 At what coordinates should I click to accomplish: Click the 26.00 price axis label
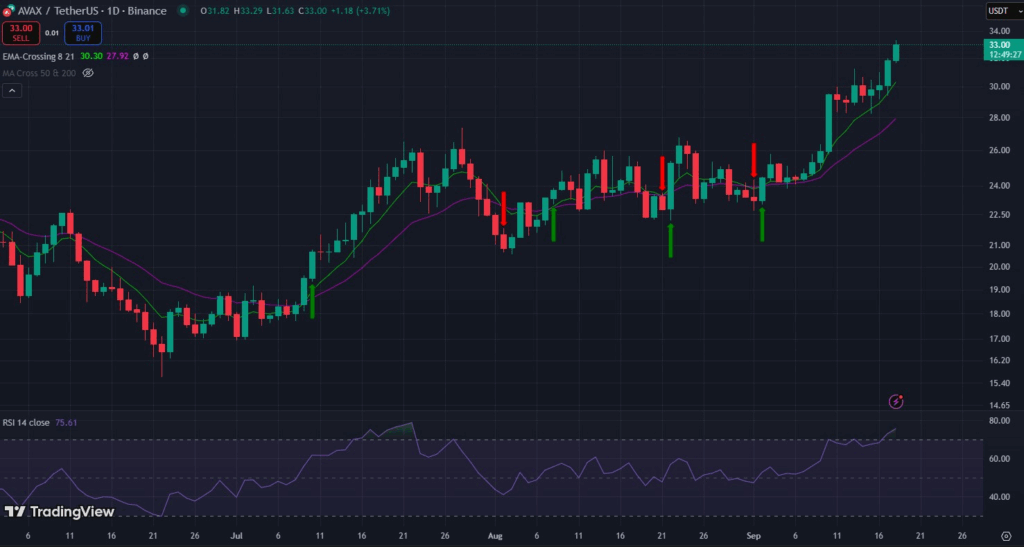pos(999,150)
